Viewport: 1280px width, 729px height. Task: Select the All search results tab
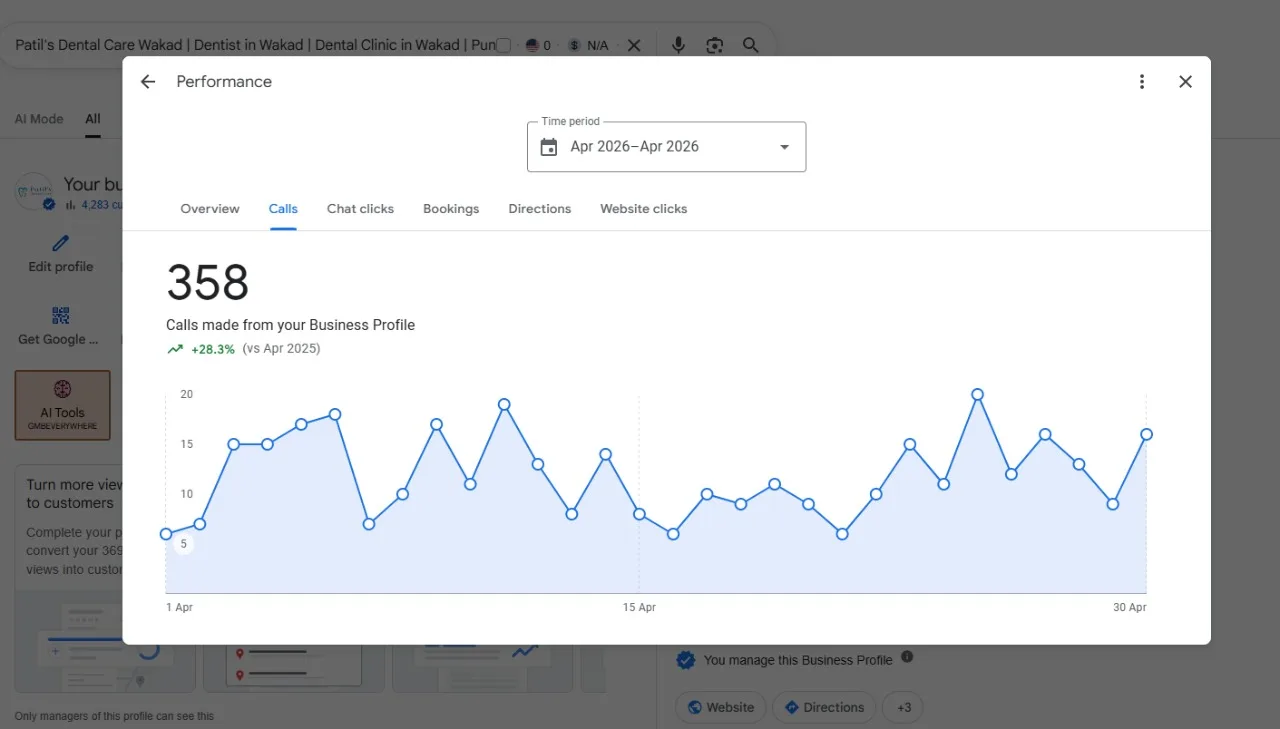92,119
